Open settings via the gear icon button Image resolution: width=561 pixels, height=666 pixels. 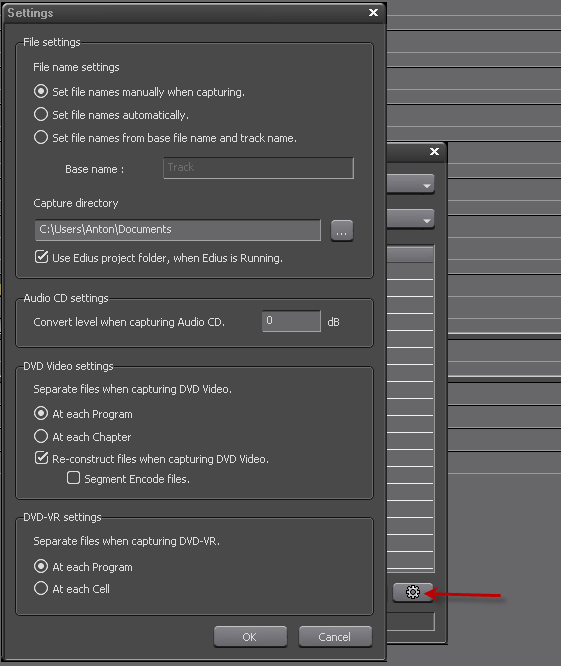click(413, 592)
